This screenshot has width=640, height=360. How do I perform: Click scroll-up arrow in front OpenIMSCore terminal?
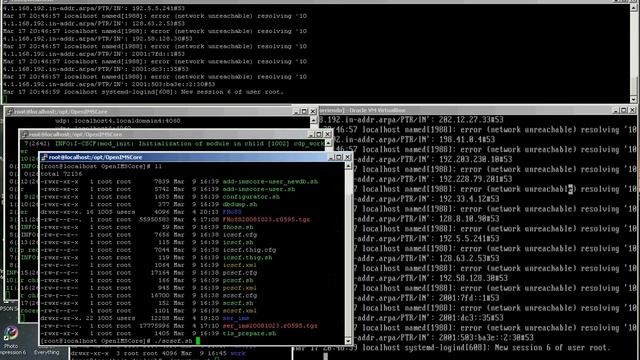tap(348, 166)
